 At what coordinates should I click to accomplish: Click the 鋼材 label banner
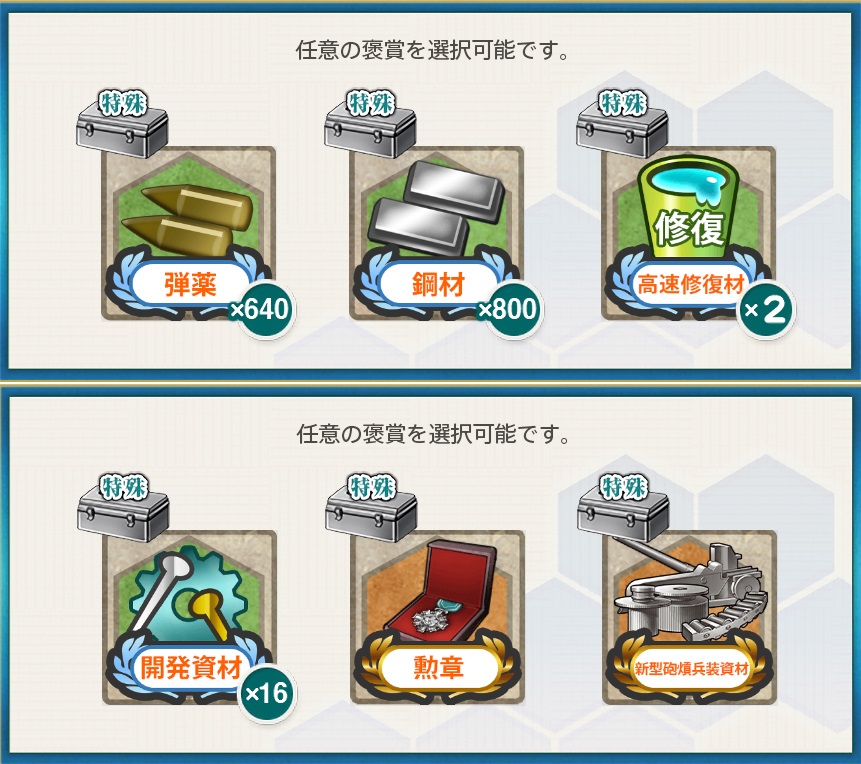pos(438,285)
